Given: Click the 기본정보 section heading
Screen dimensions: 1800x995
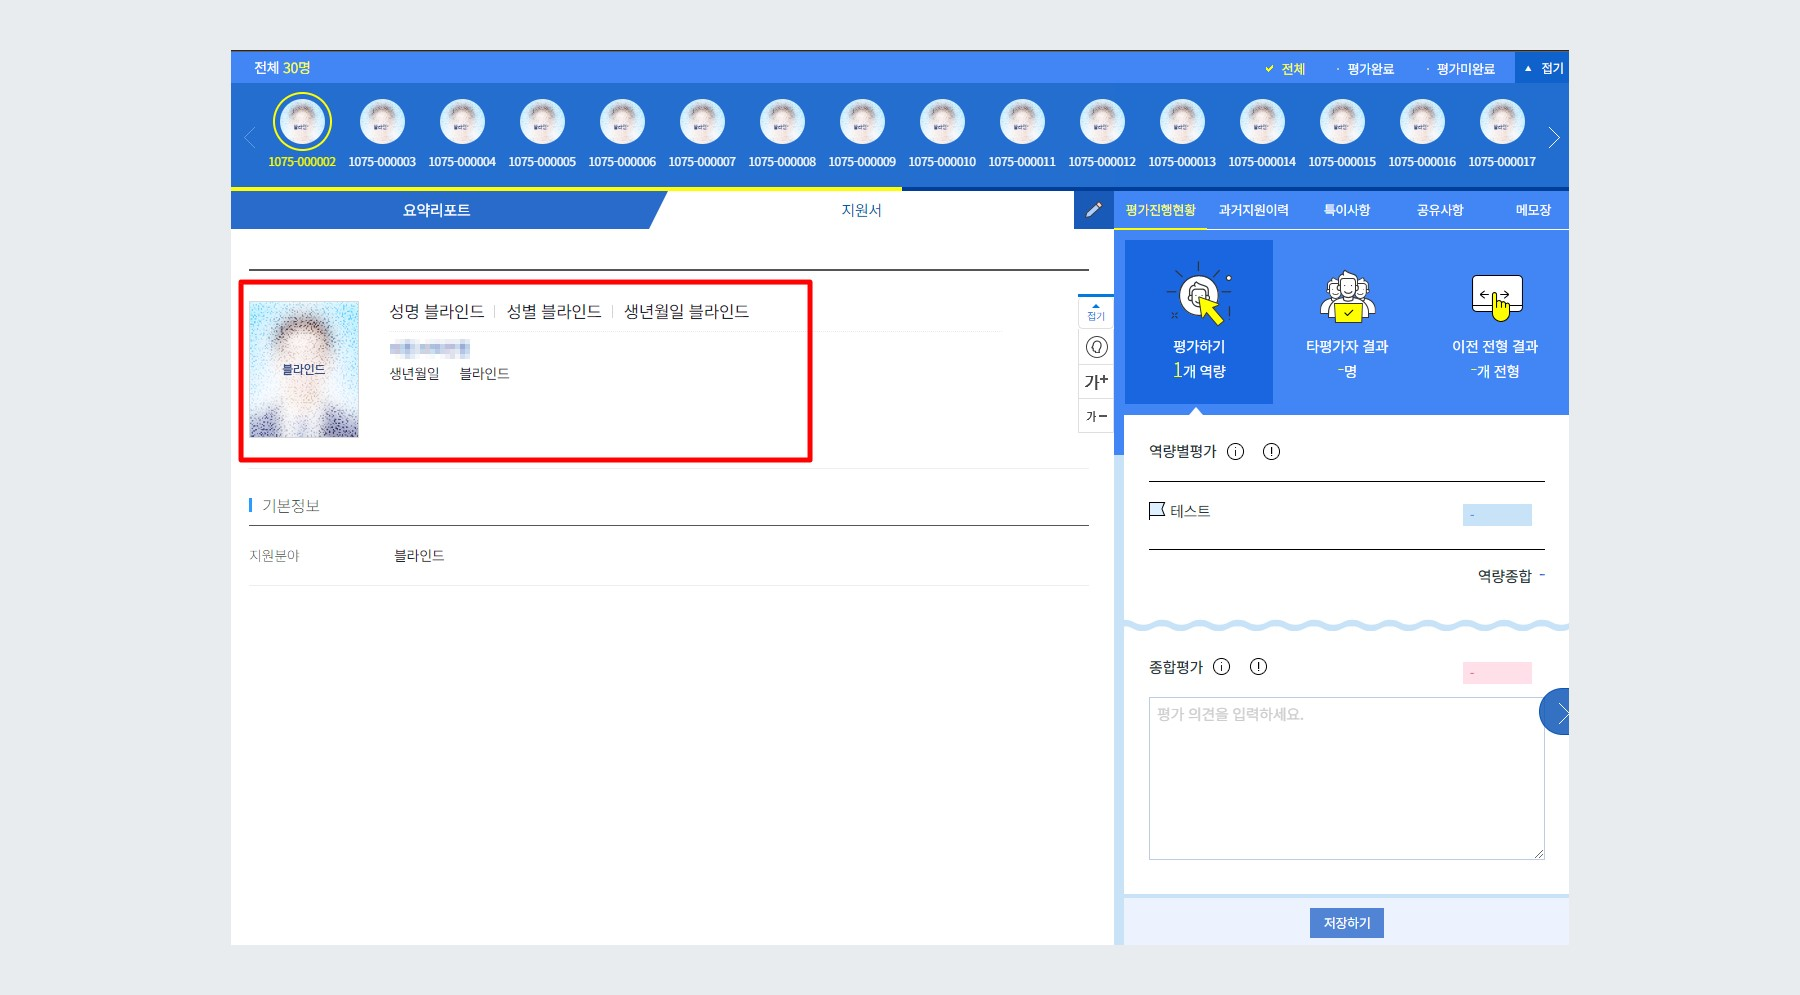Looking at the screenshot, I should click(x=291, y=506).
